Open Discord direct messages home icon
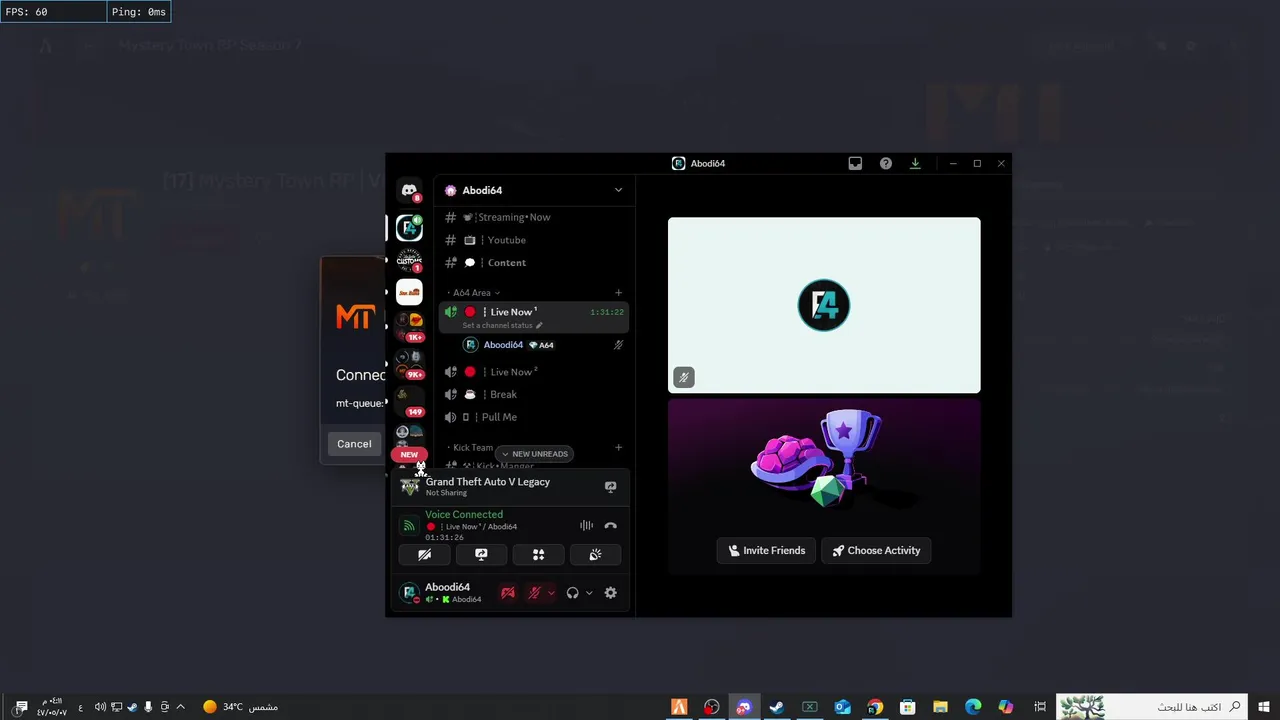The height and width of the screenshot is (720, 1280). 409,190
